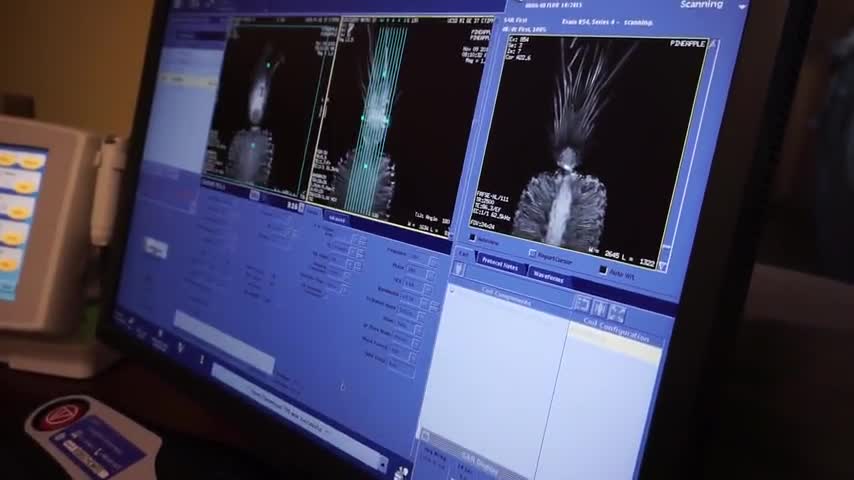Click the 'Exam 854, Series 4 - scanning' status text
Viewport: 854px width, 480px height.
607,23
